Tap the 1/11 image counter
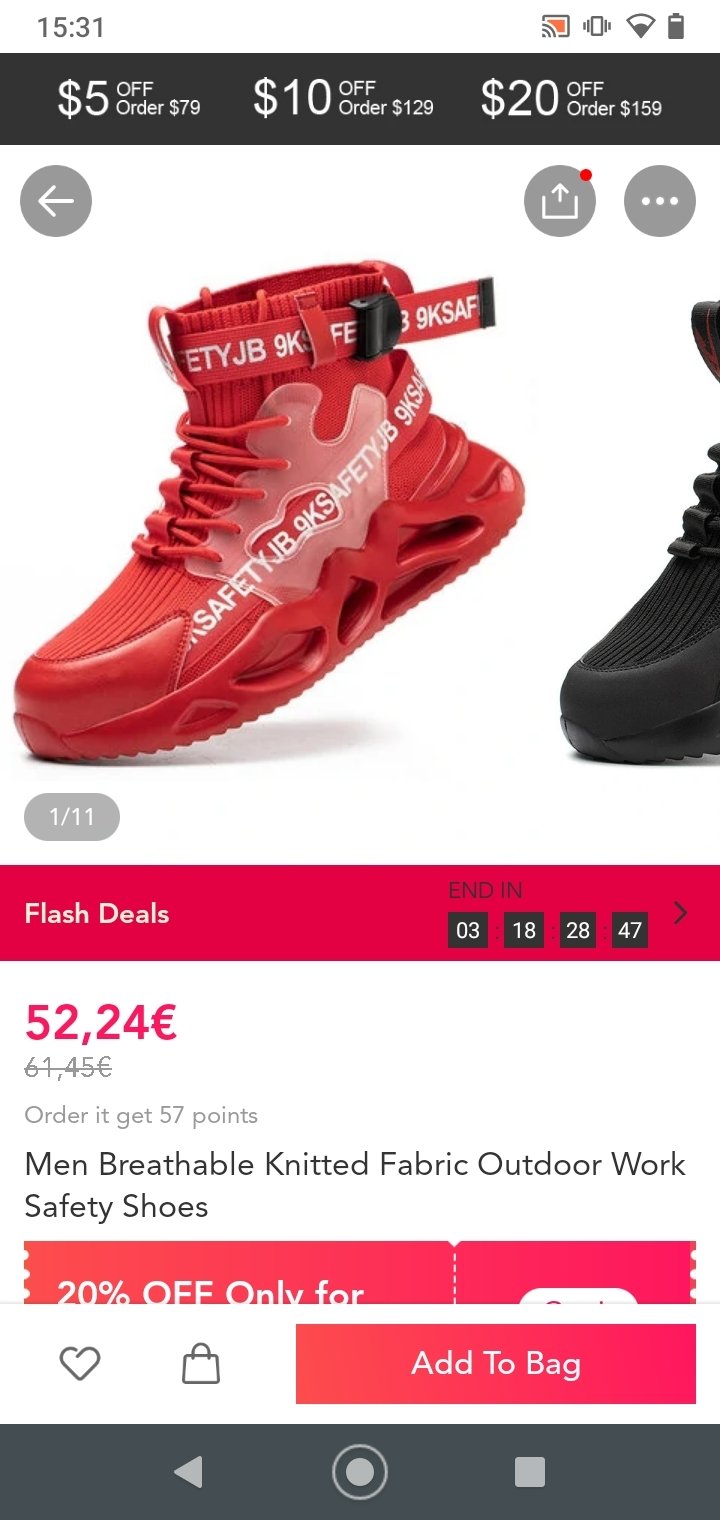 coord(72,817)
